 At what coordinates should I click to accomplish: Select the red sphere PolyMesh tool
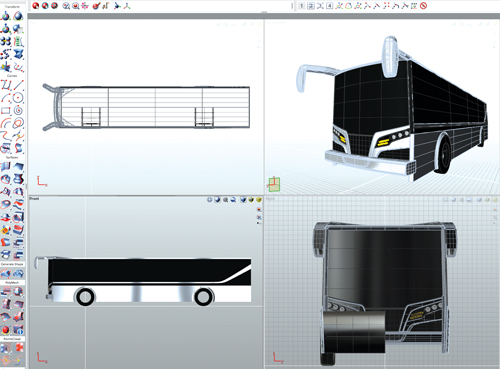tap(6, 330)
